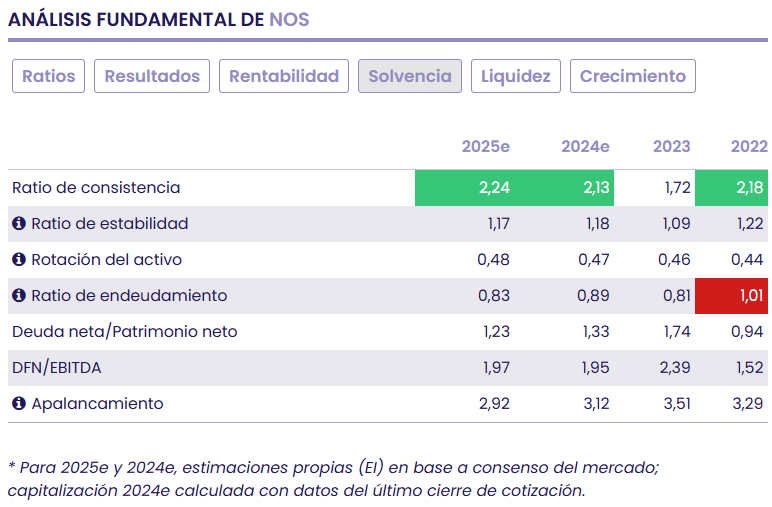Click the 2023 column header

pyautogui.click(x=671, y=146)
